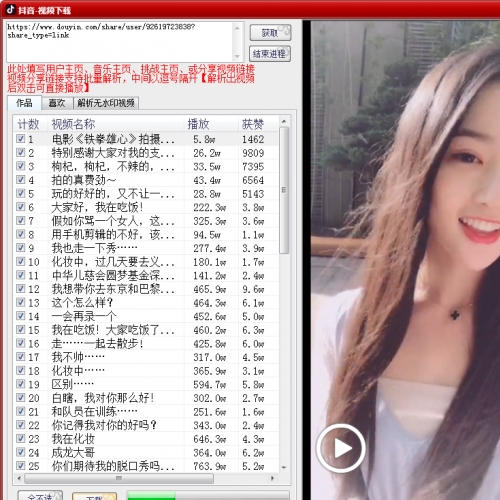Toggle checkbox for row 25 你们期待我的脱口秀吗
Viewport: 500px width, 500px height.
pos(21,465)
